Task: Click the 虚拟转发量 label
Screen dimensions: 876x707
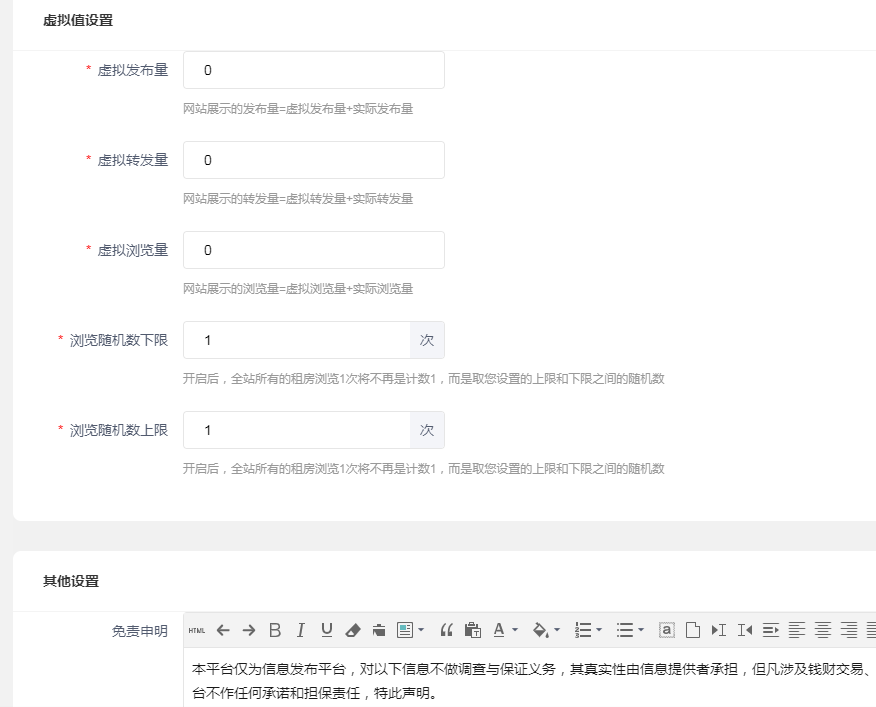Action: (x=132, y=160)
